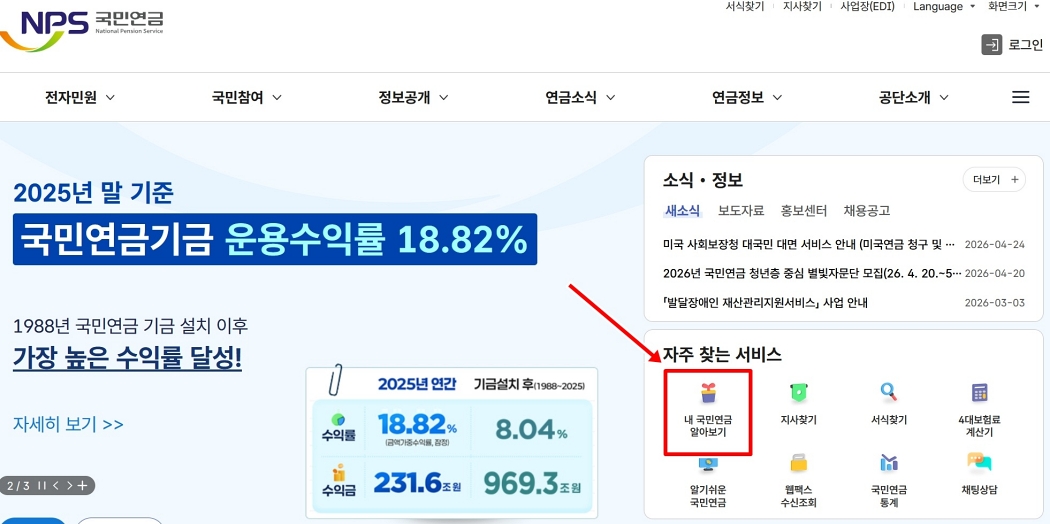1050x524 pixels.
Task: Expand the 전자민원 menu
Action: pos(80,98)
